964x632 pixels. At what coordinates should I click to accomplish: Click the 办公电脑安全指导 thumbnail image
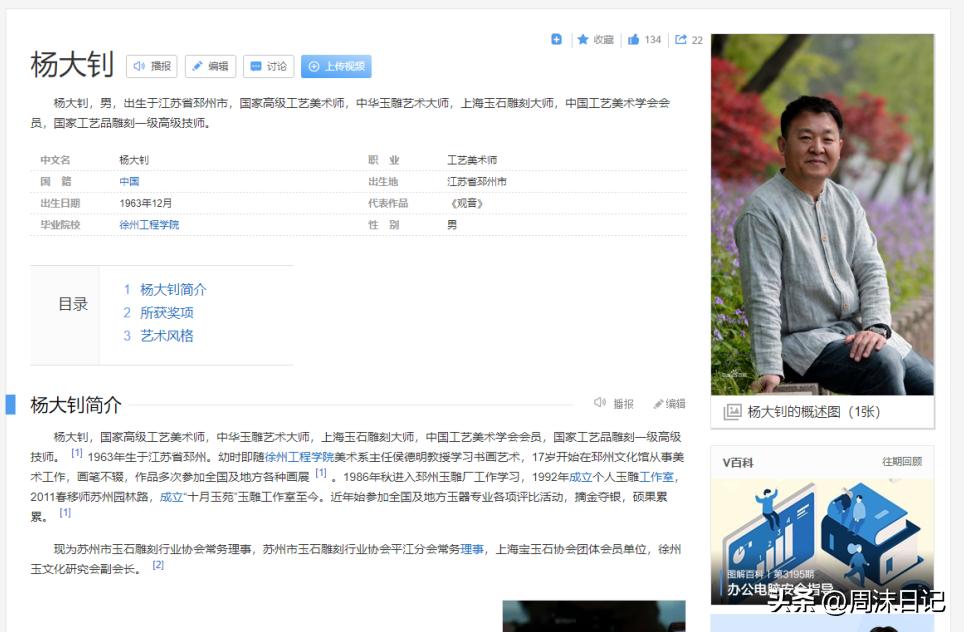821,545
